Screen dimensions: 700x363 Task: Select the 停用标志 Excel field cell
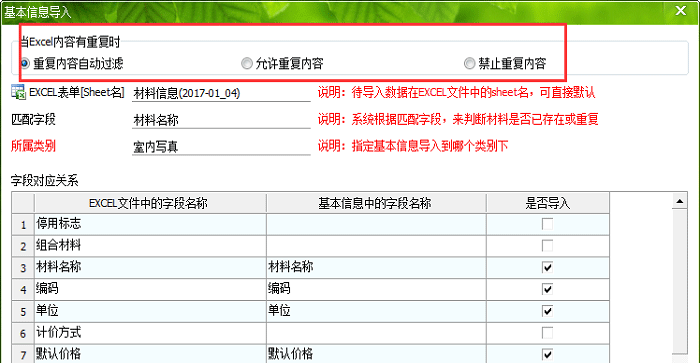click(x=150, y=224)
